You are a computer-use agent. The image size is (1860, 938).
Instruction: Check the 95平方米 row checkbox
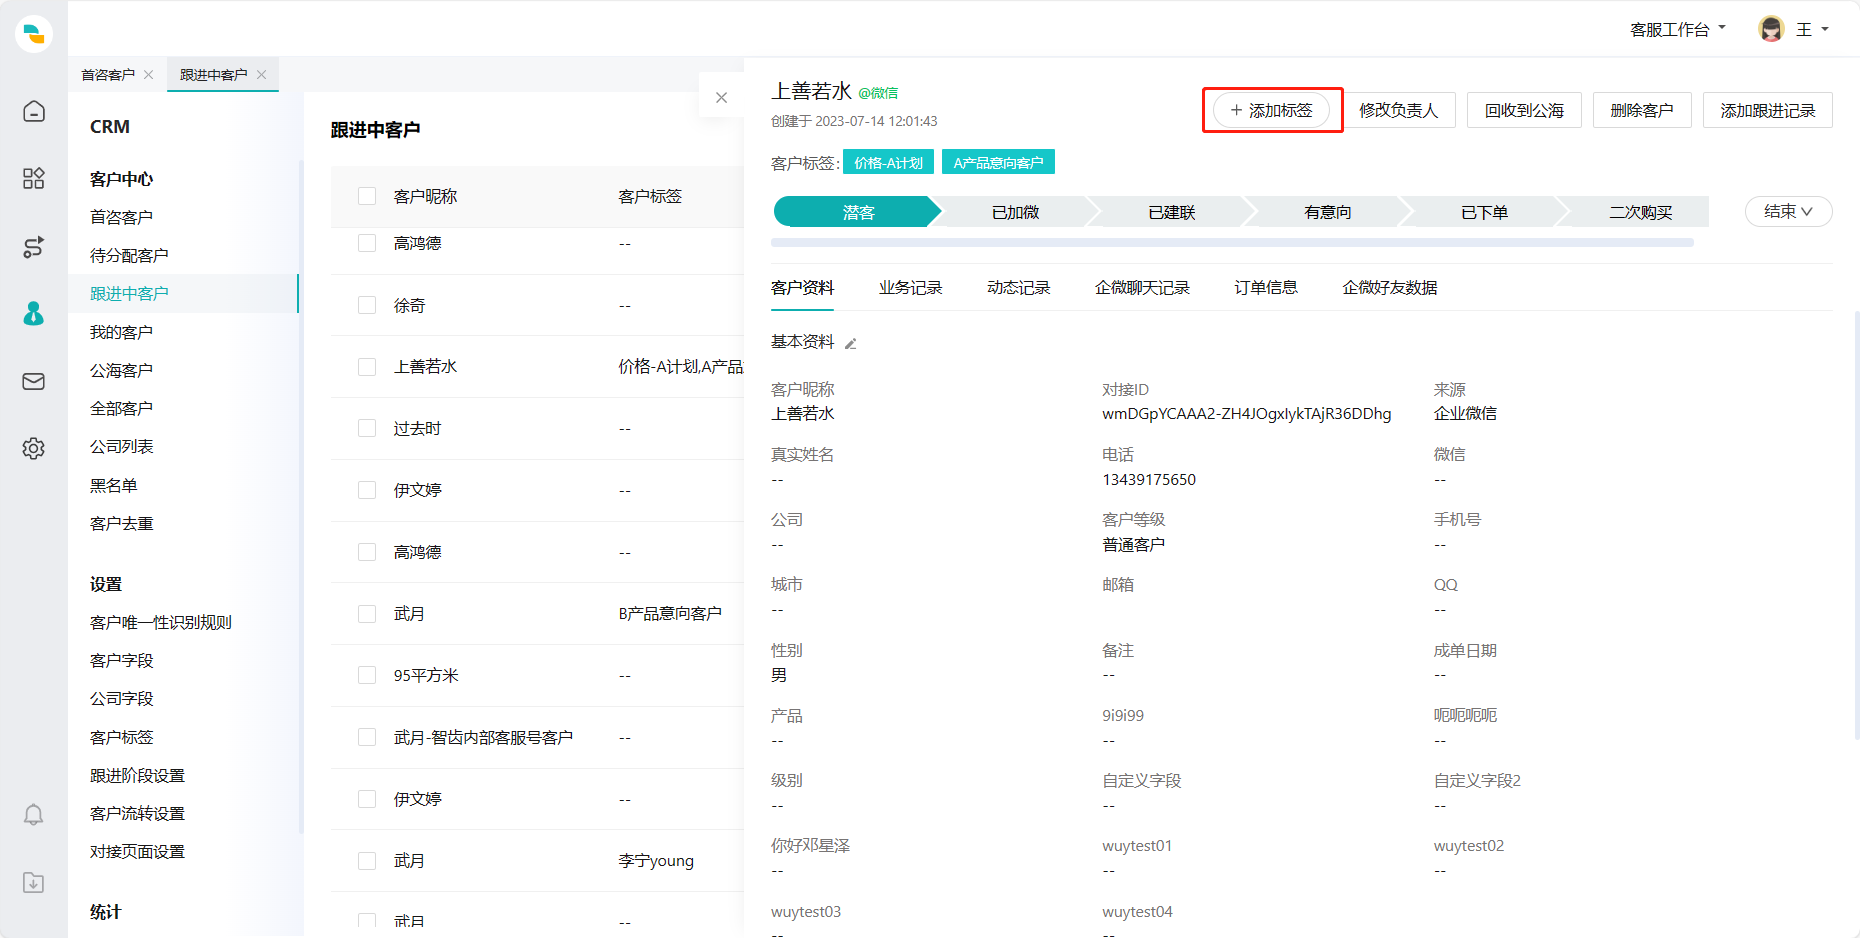[367, 675]
